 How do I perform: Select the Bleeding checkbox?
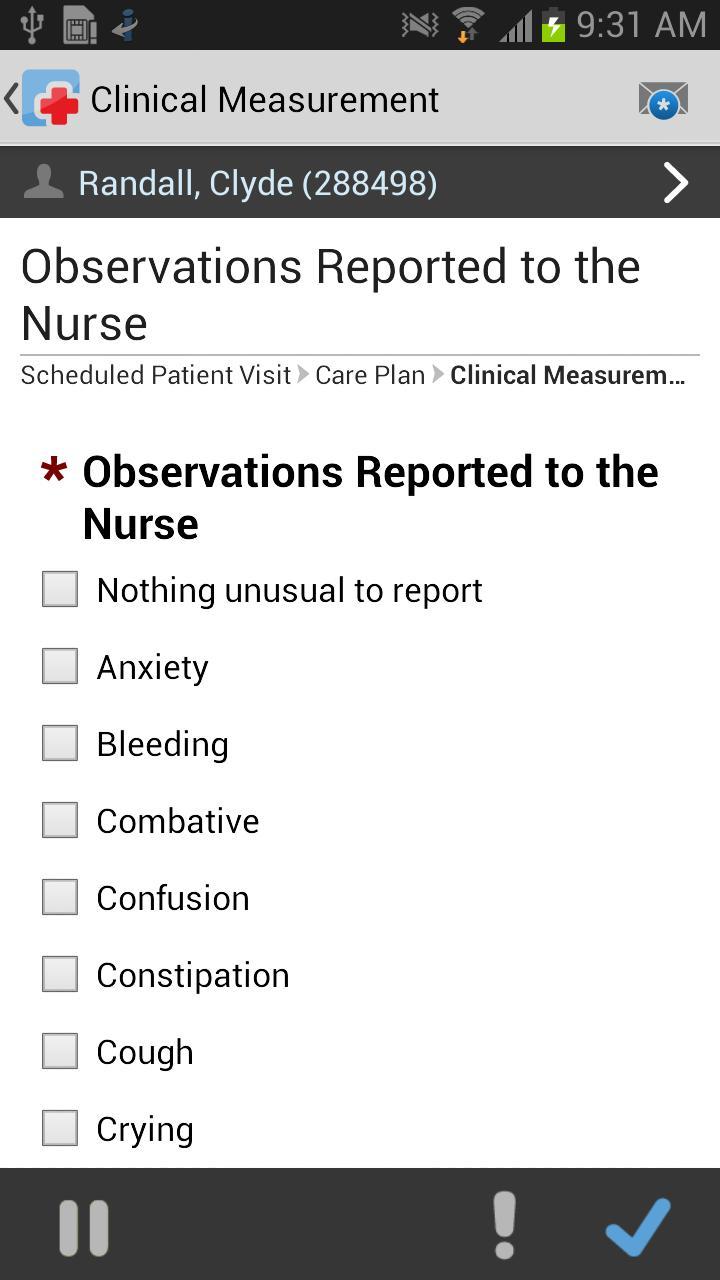coord(60,743)
